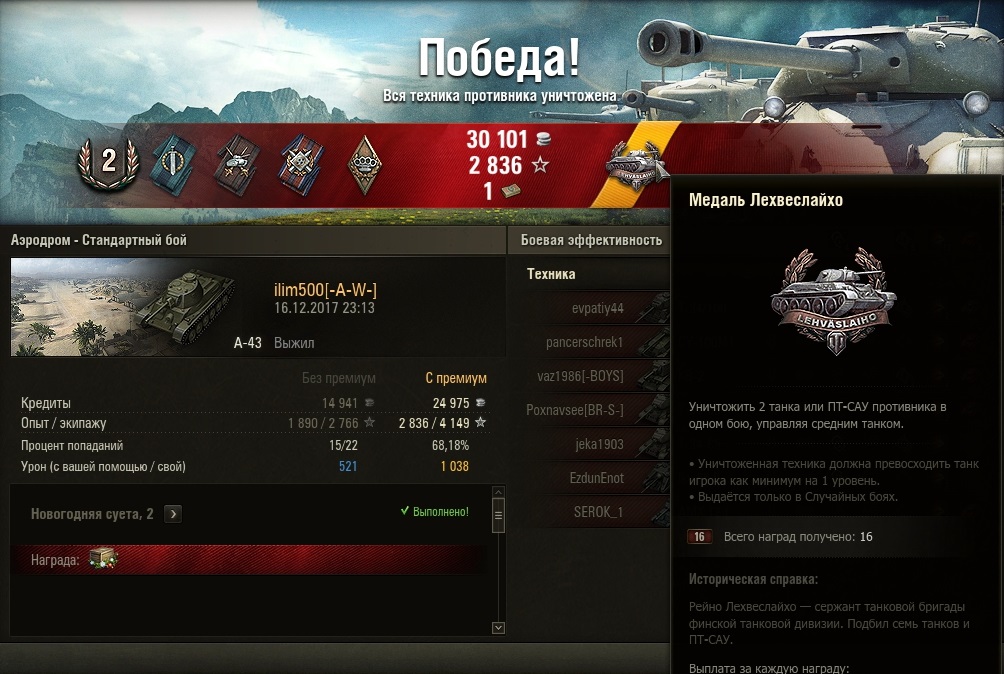Click the large Lehväslaiho medal in tooltip
The width and height of the screenshot is (1004, 674).
(834, 301)
